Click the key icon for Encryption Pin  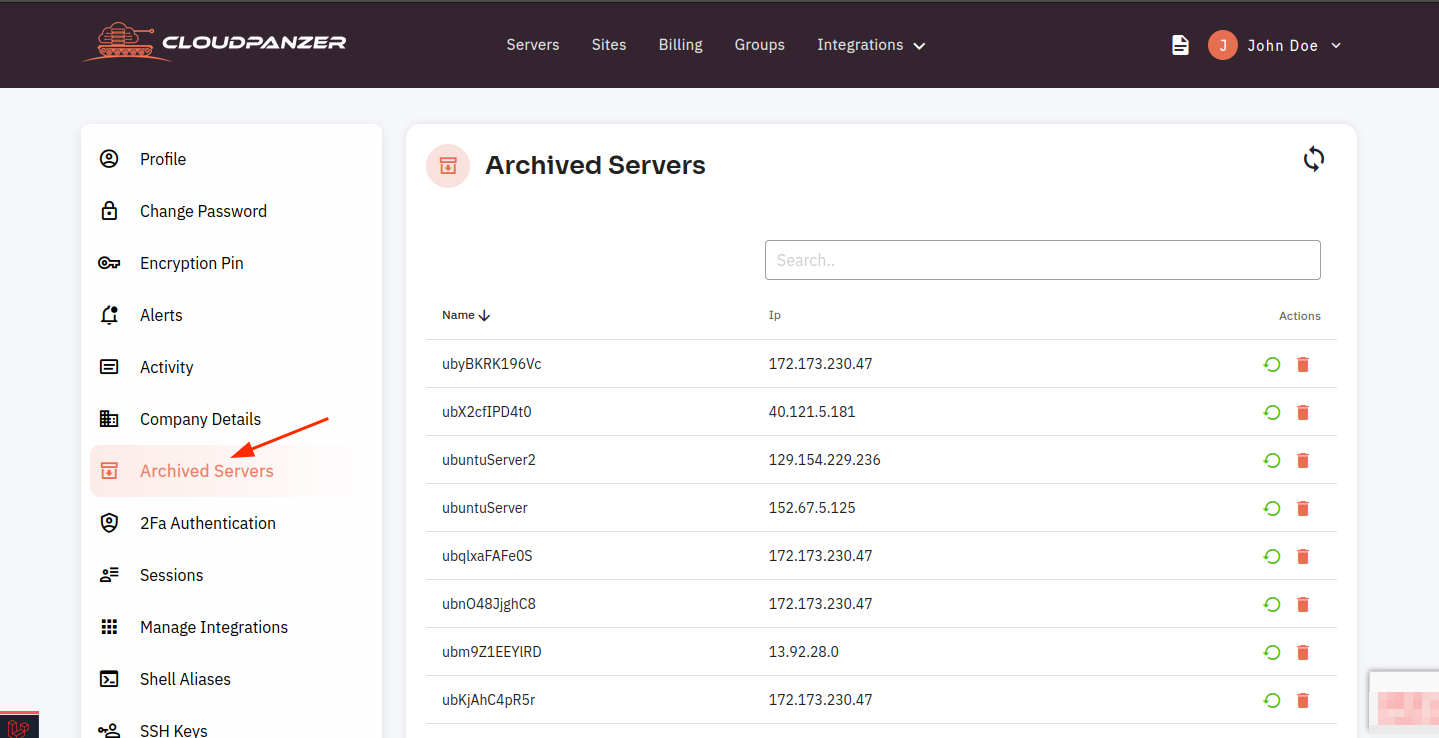109,263
